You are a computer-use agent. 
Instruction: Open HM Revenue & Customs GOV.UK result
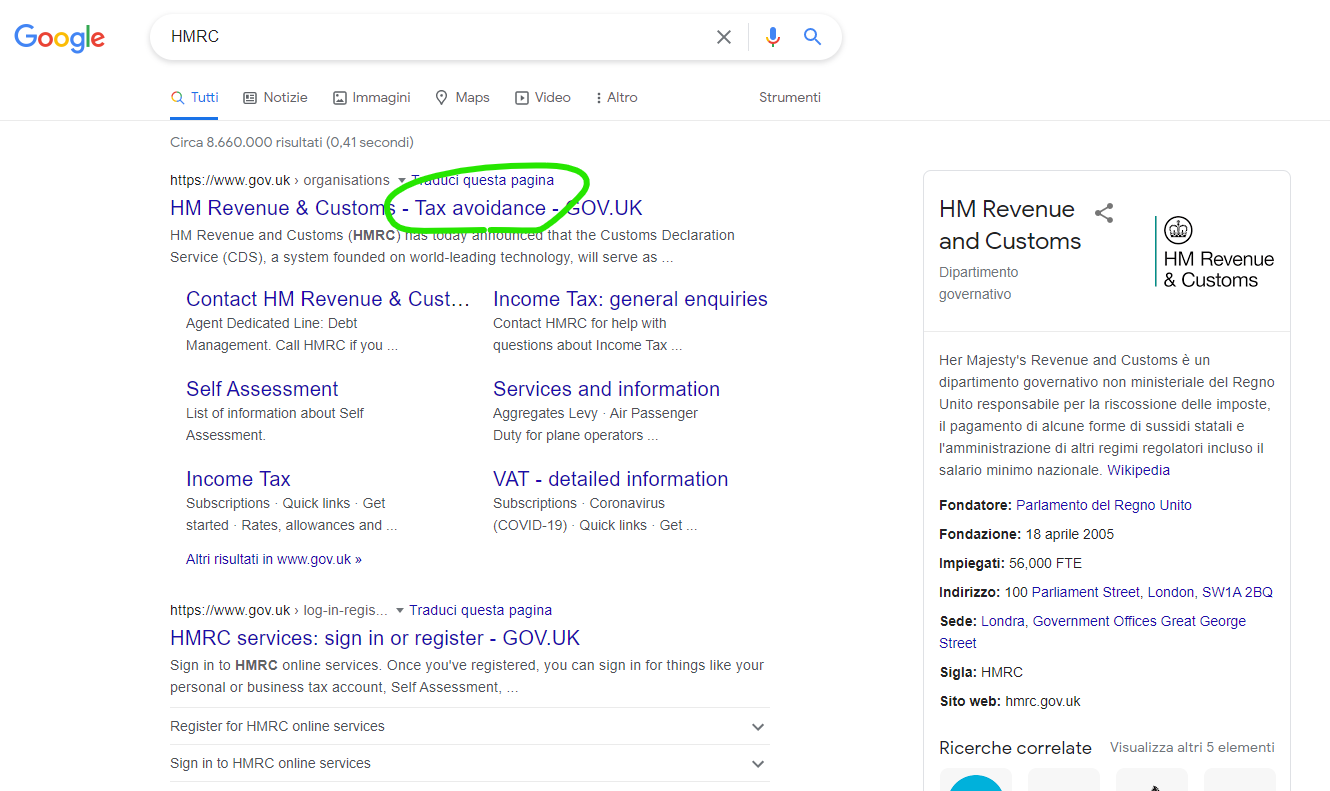click(x=406, y=208)
